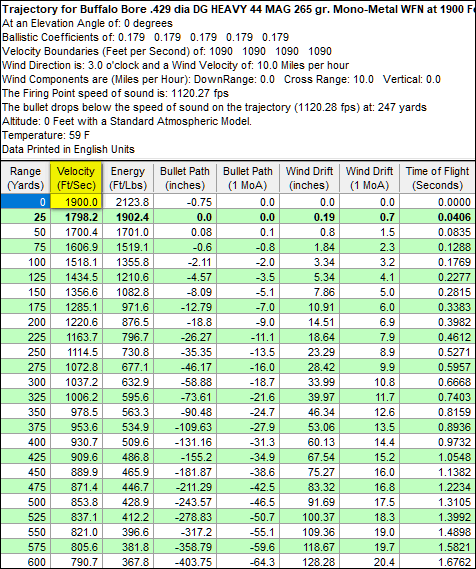The image size is (476, 569).
Task: Click time of flight value 0.0406
Action: point(438,217)
